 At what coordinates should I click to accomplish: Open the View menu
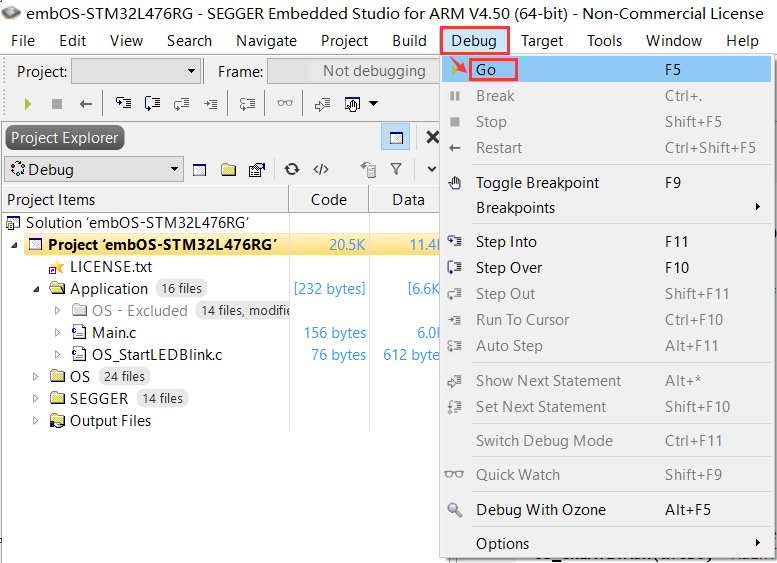coord(126,41)
